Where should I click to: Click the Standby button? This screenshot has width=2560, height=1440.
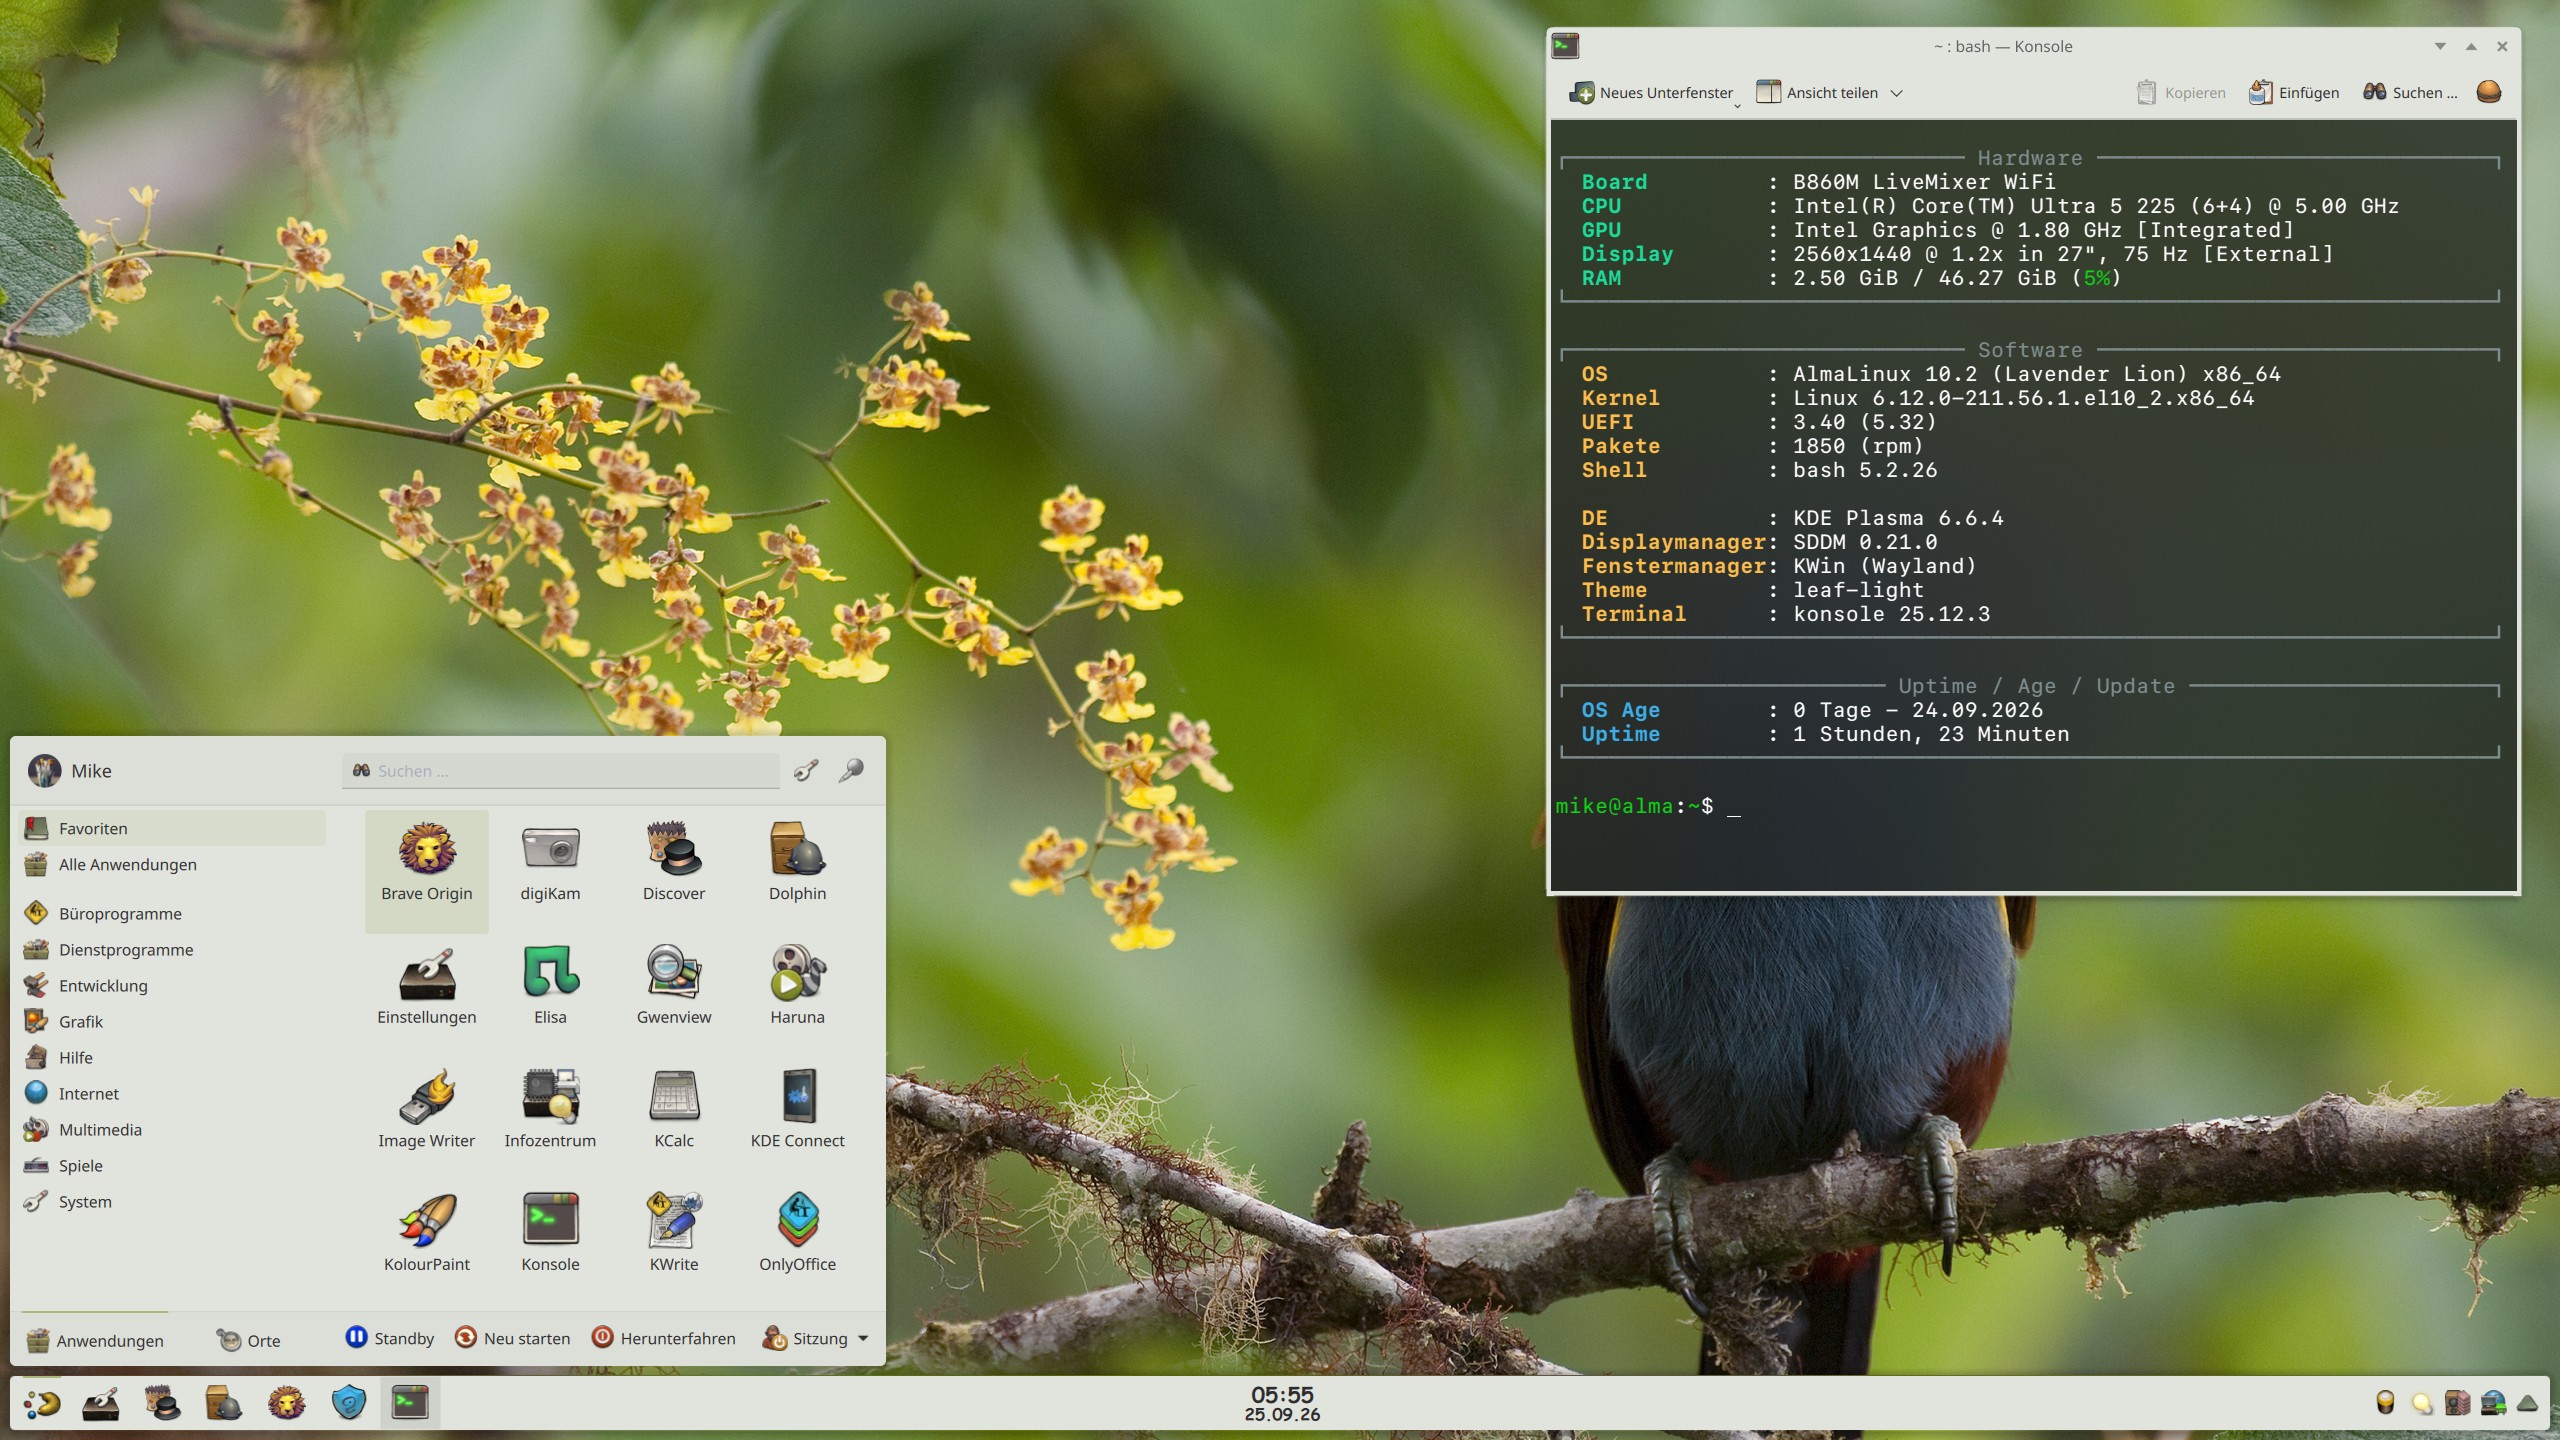[390, 1338]
